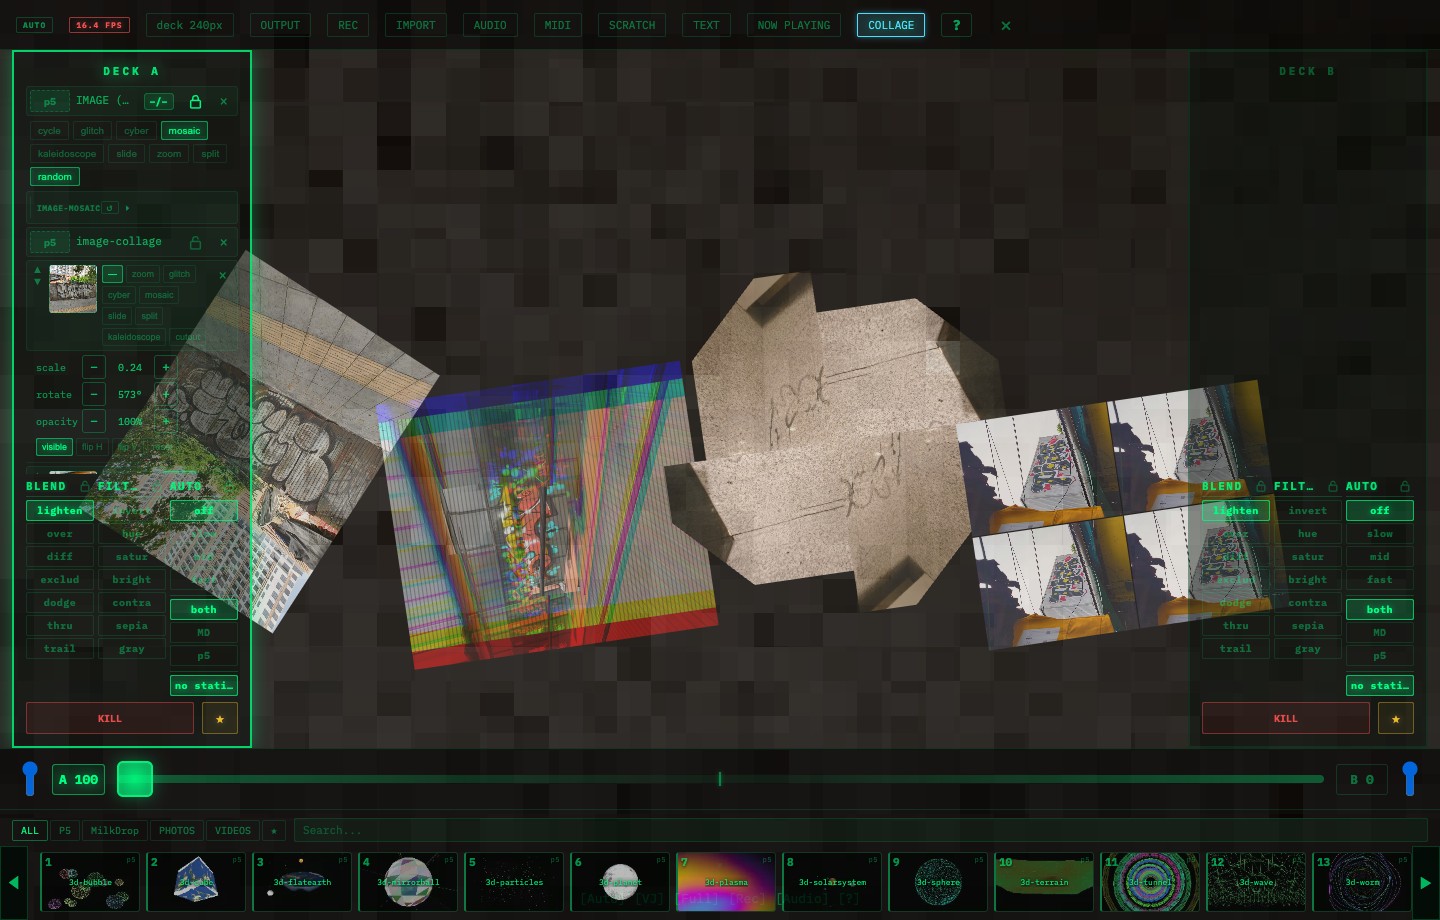Move collage image down with arrow
This screenshot has width=1440, height=920.
(38, 282)
